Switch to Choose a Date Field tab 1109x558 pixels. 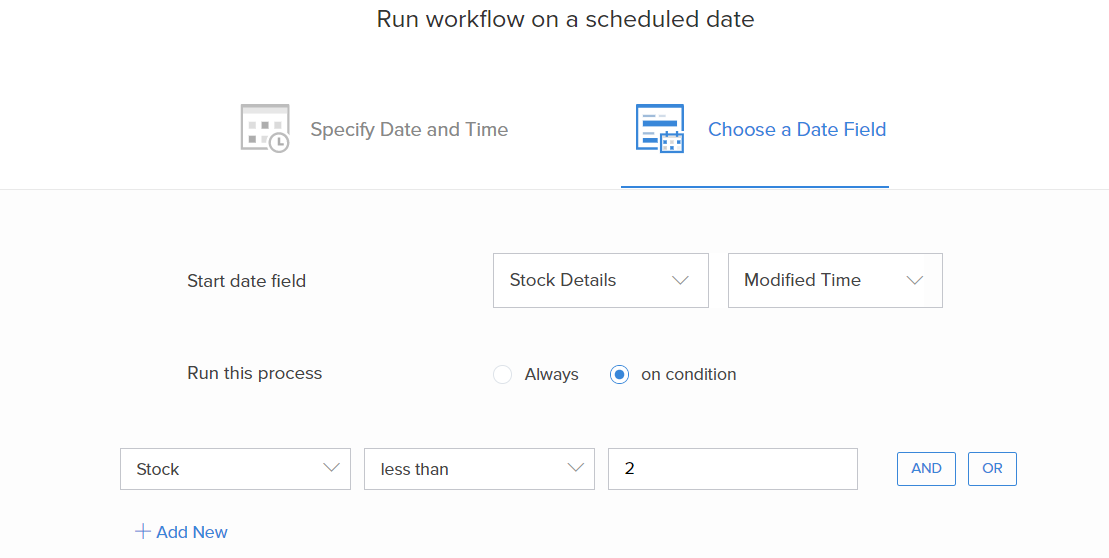click(796, 130)
